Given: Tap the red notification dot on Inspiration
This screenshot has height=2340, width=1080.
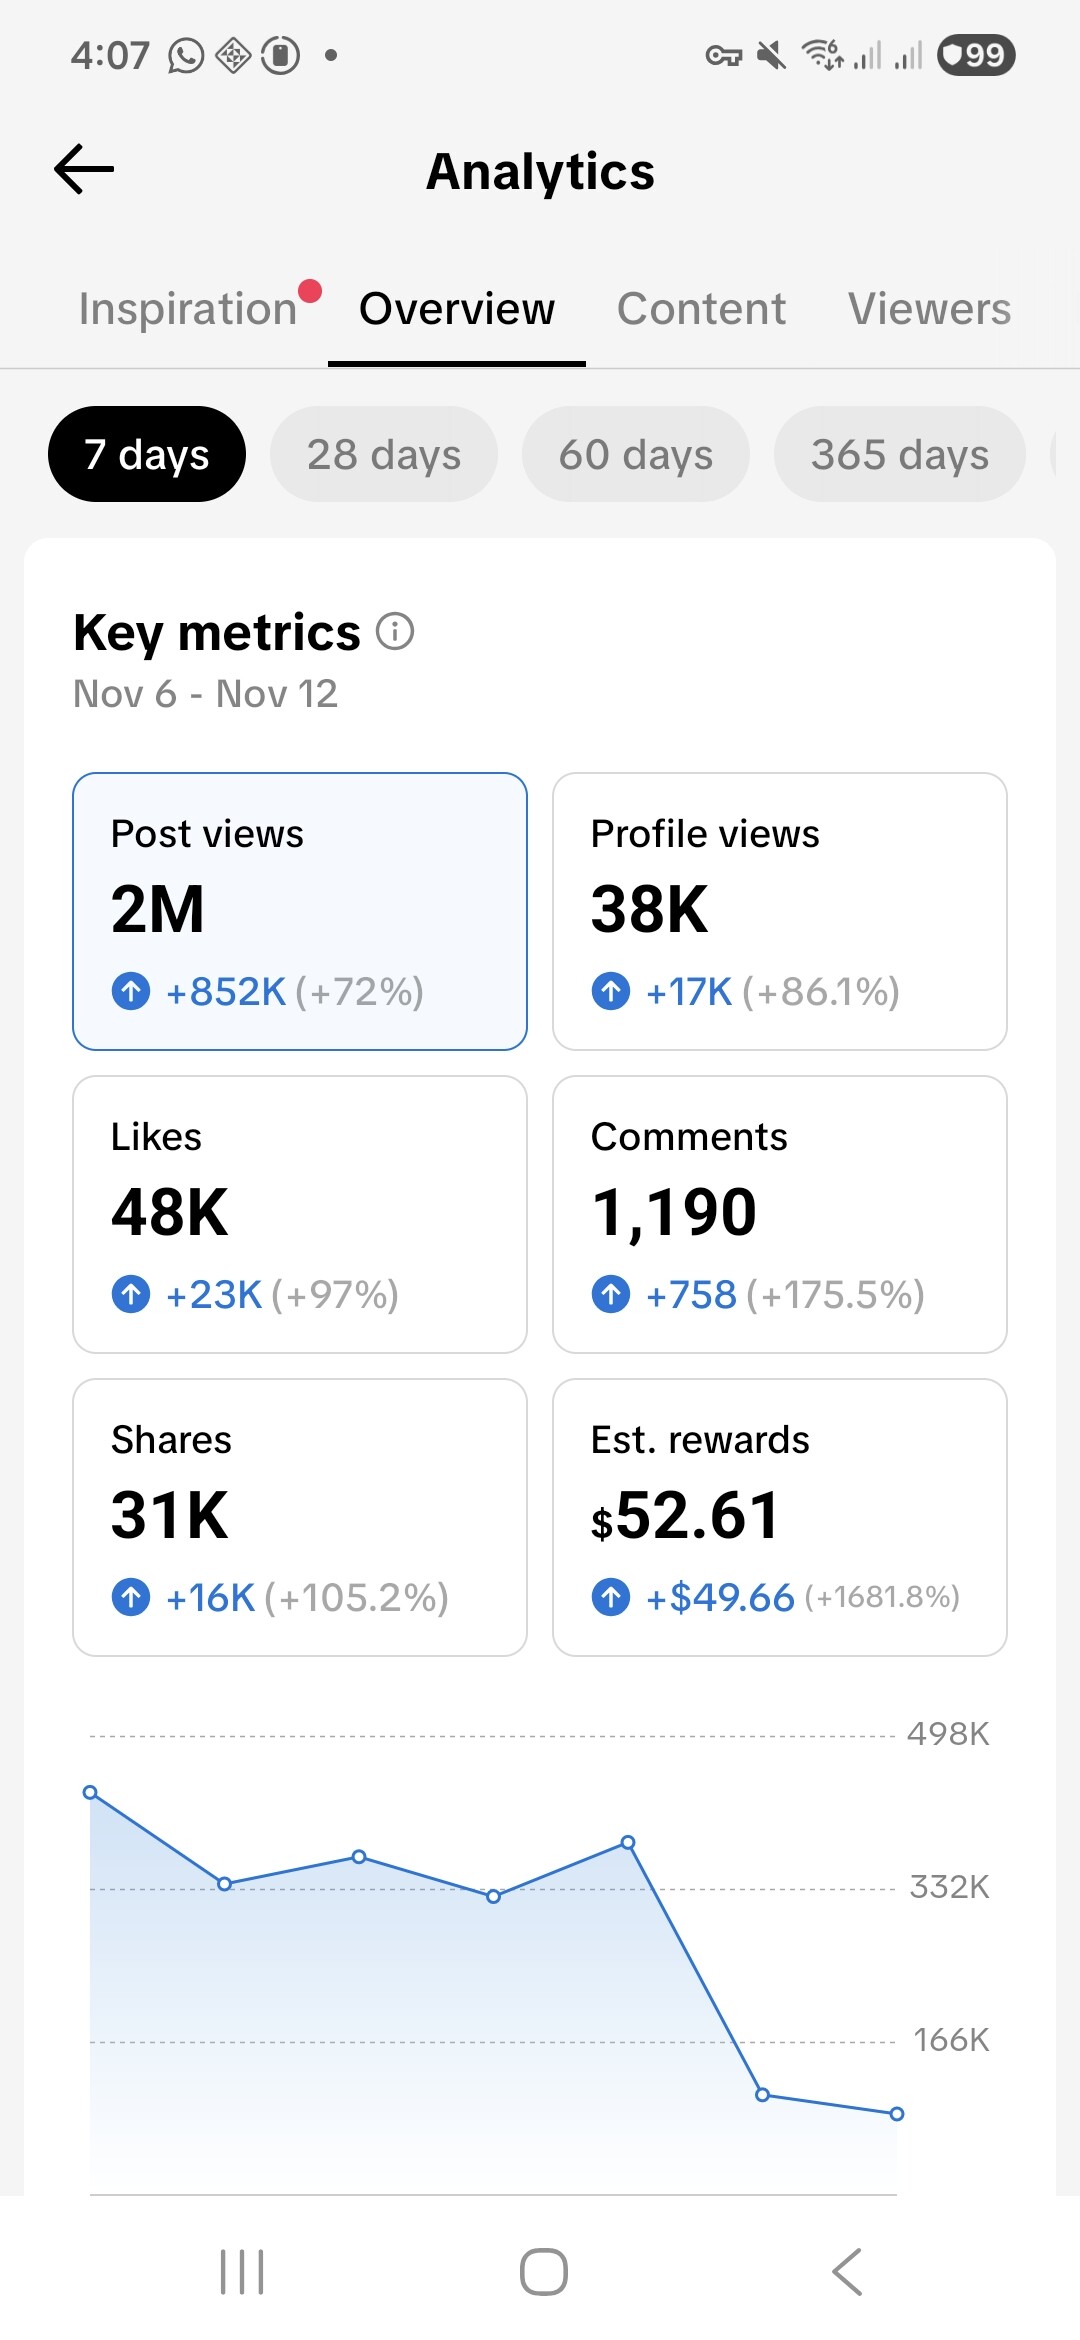Looking at the screenshot, I should coord(310,291).
